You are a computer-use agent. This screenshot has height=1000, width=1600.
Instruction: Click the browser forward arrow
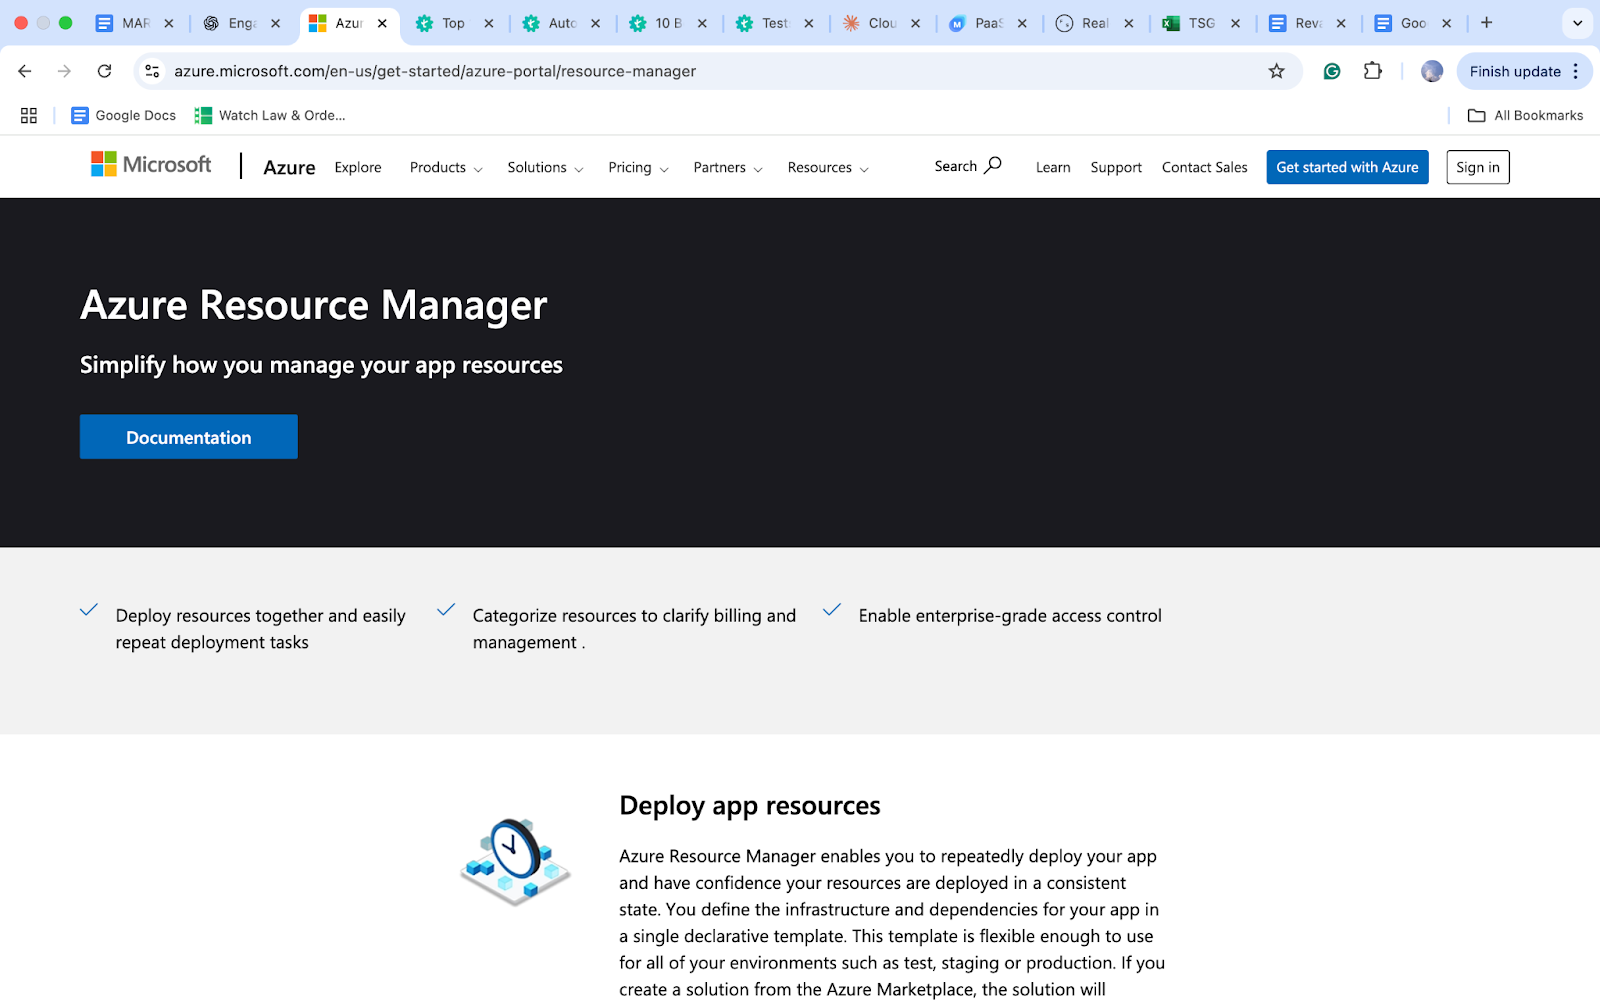click(64, 71)
